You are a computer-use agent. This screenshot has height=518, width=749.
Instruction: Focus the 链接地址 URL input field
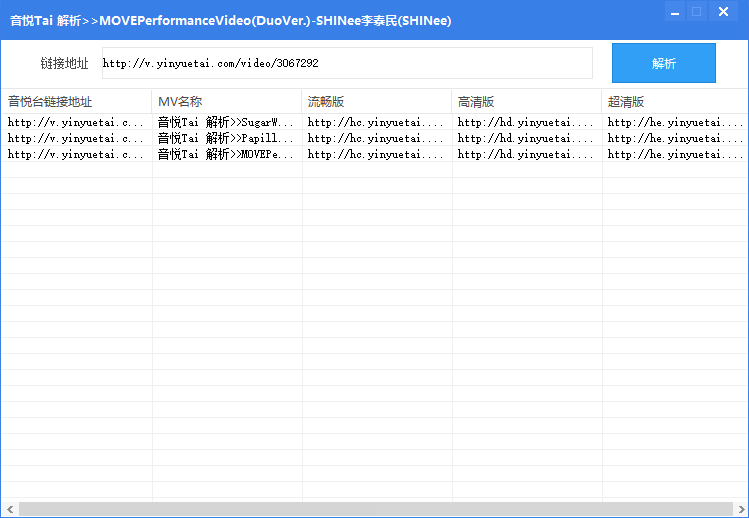point(346,63)
